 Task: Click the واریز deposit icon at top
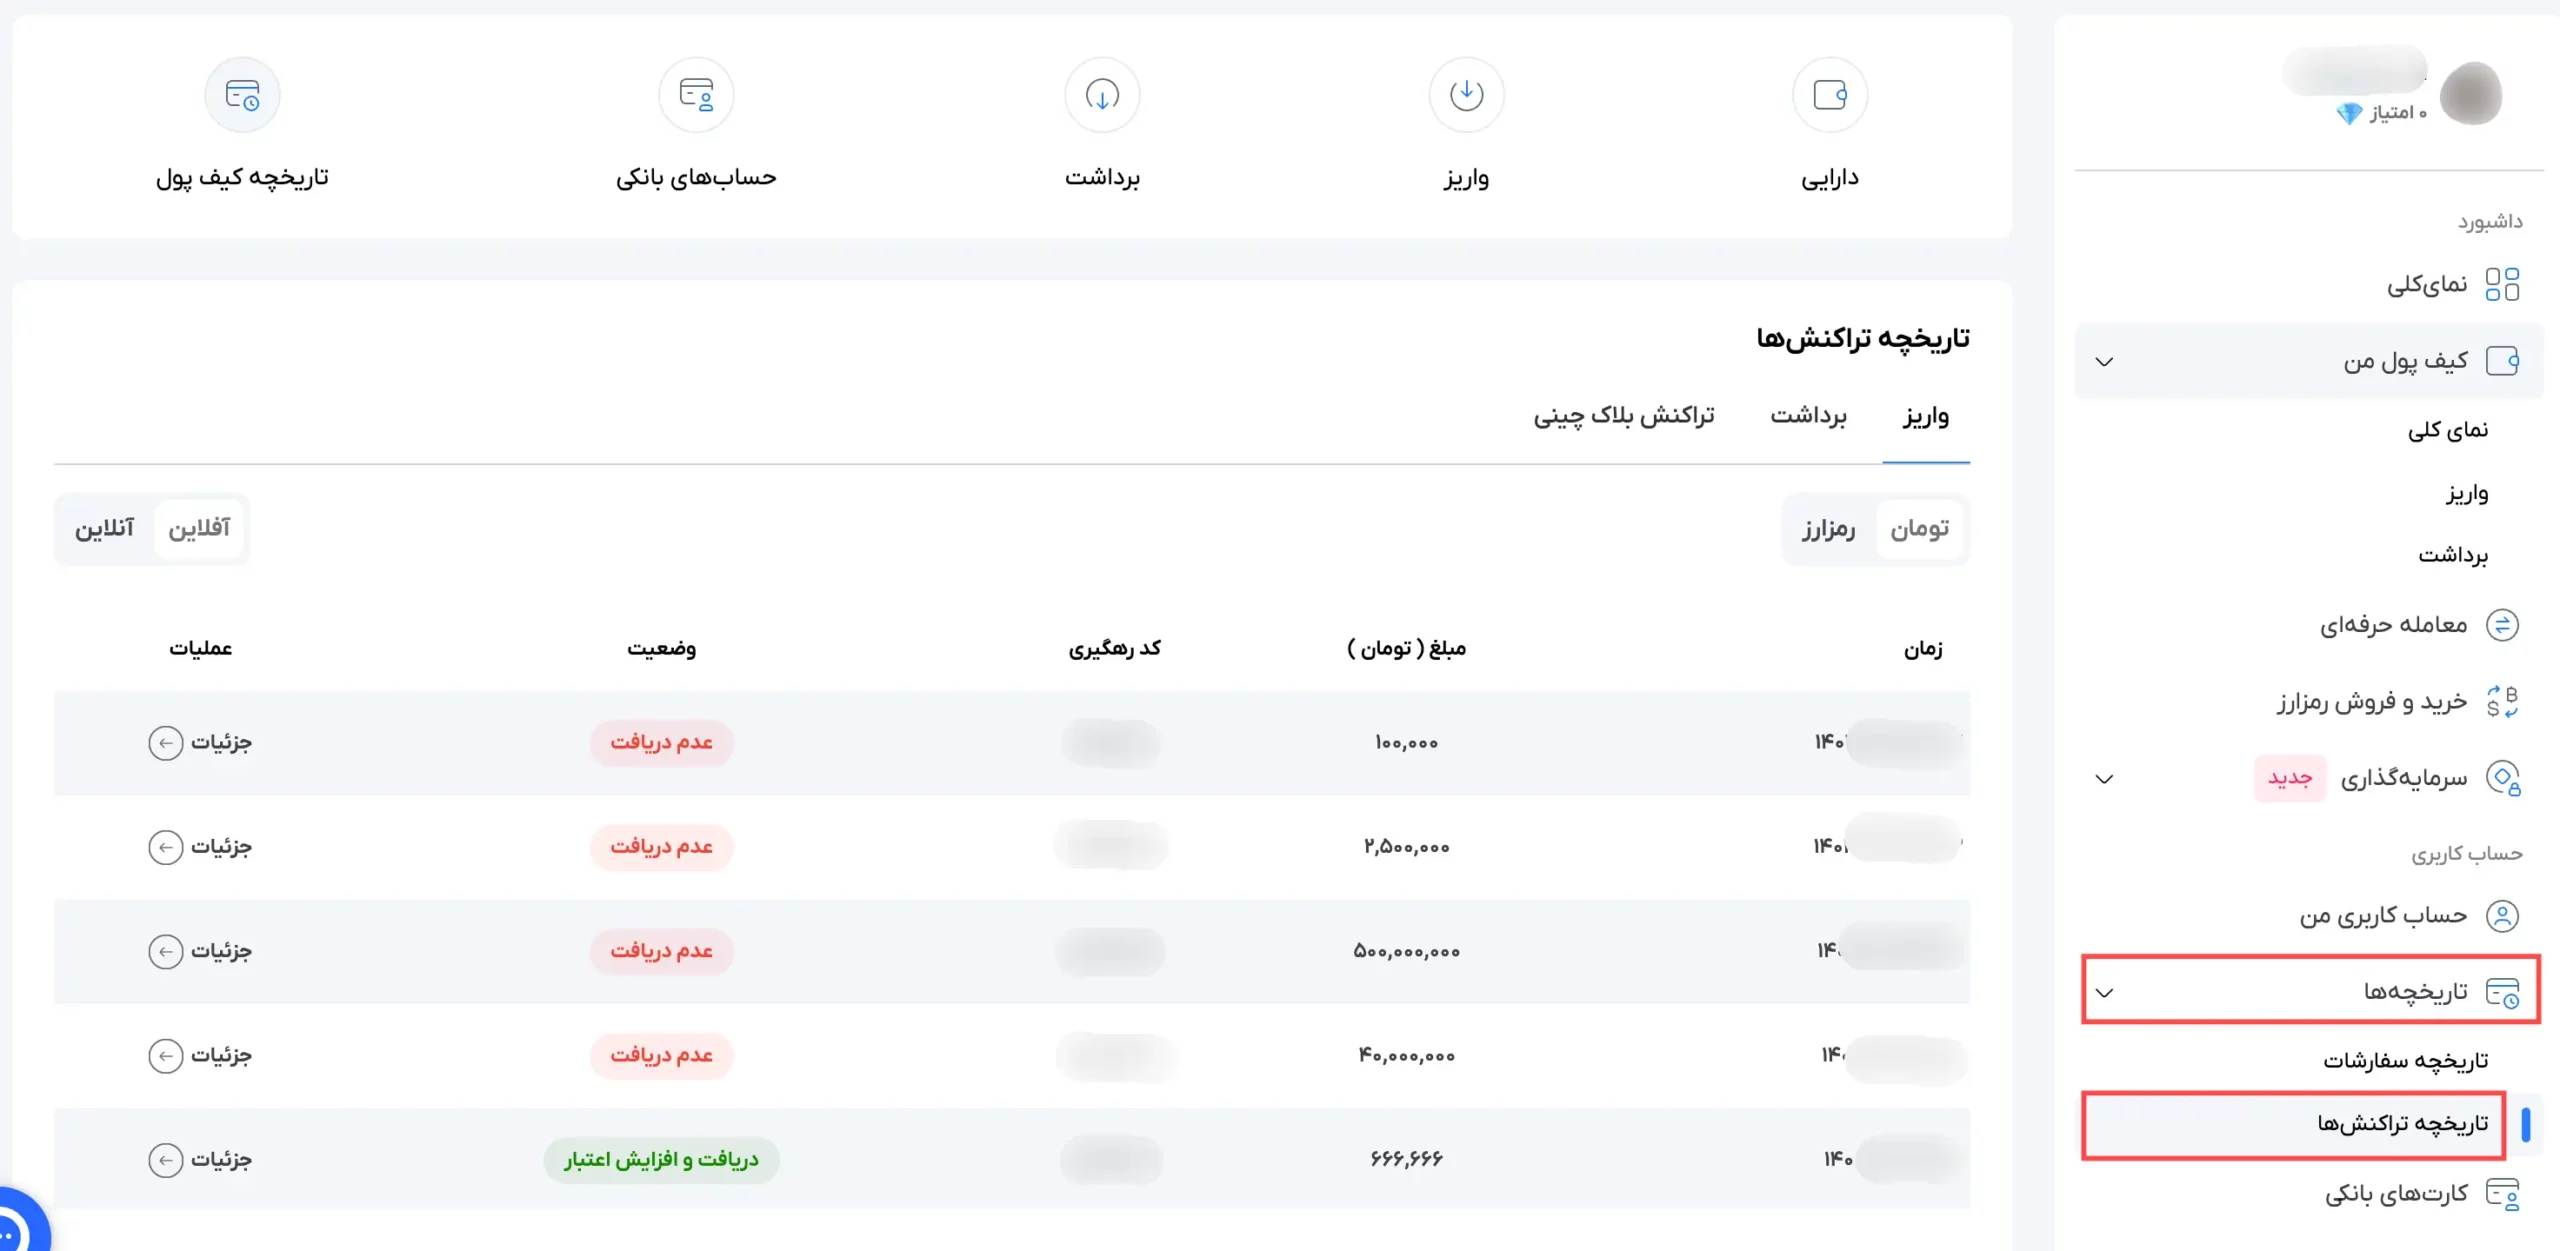[1466, 94]
